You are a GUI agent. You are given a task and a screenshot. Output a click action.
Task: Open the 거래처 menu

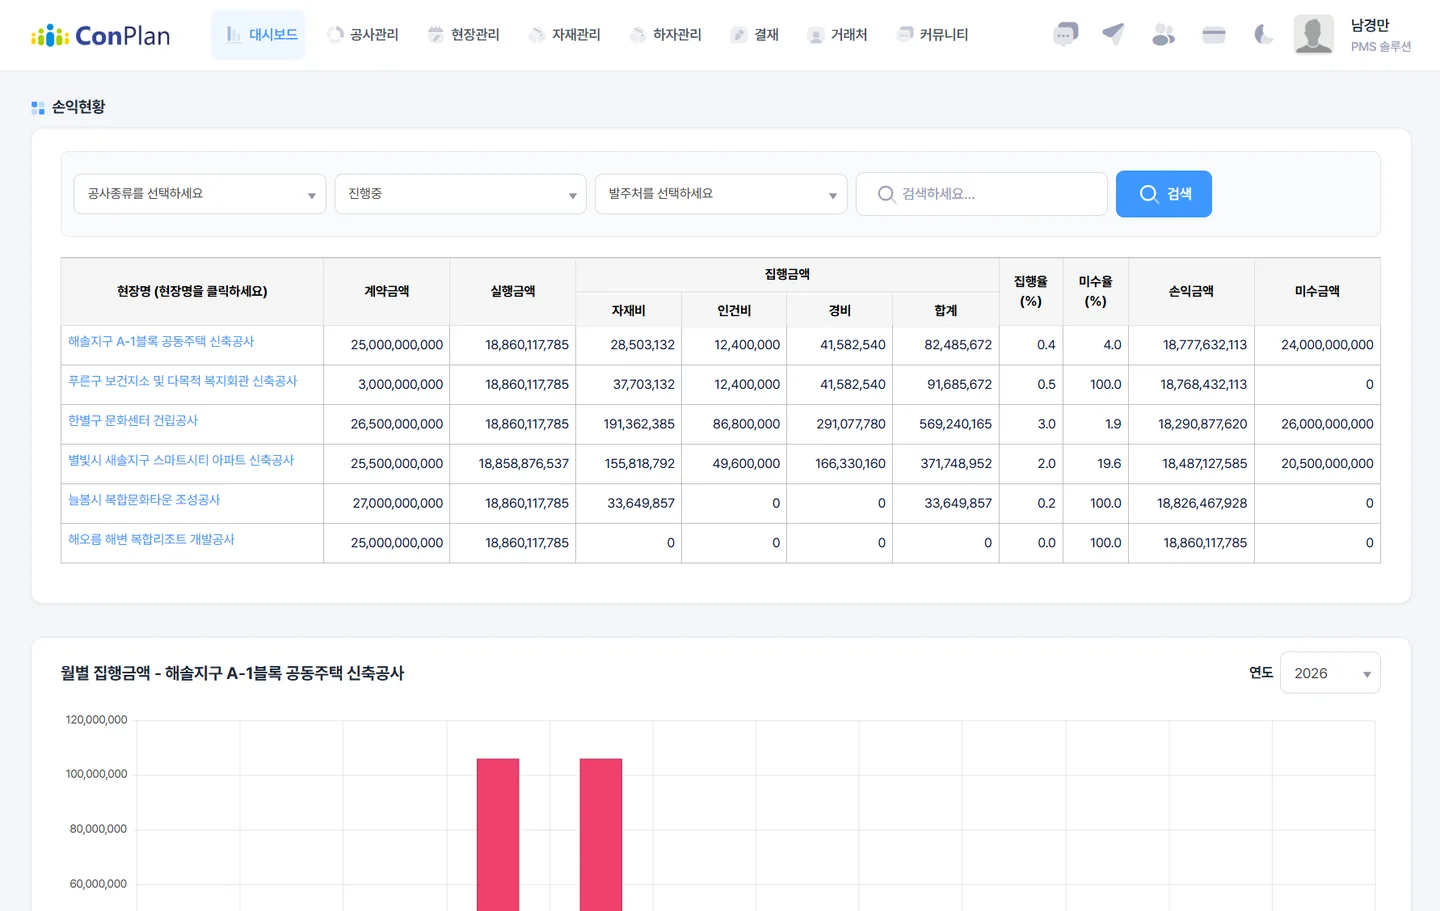point(837,35)
